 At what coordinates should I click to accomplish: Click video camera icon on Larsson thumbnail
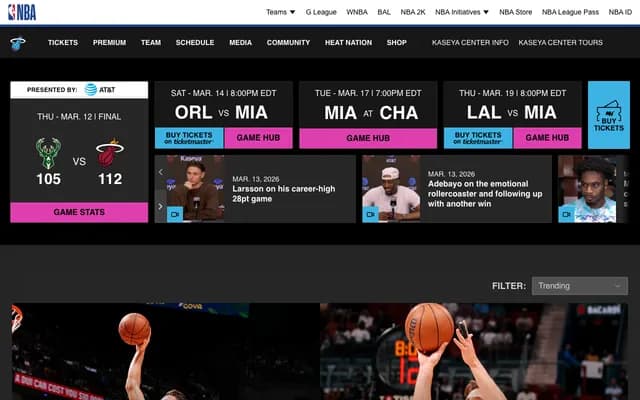click(175, 214)
